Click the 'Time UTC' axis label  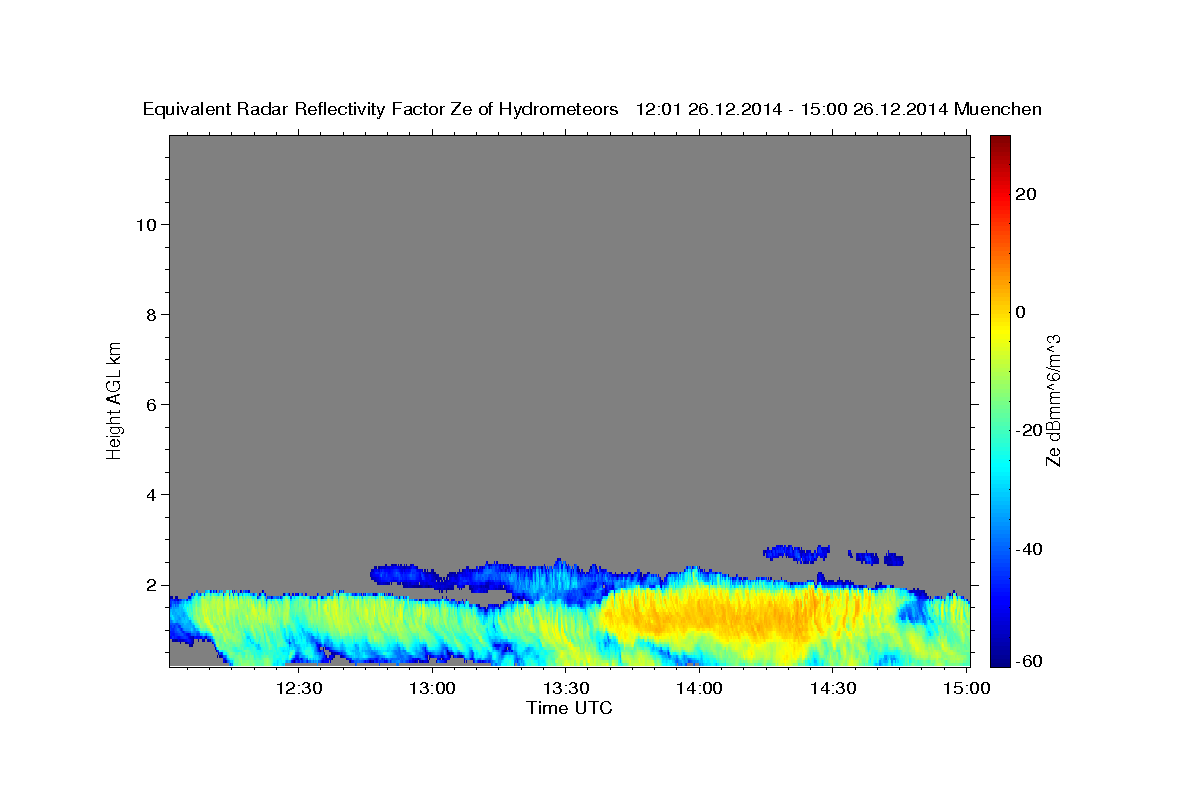click(569, 708)
